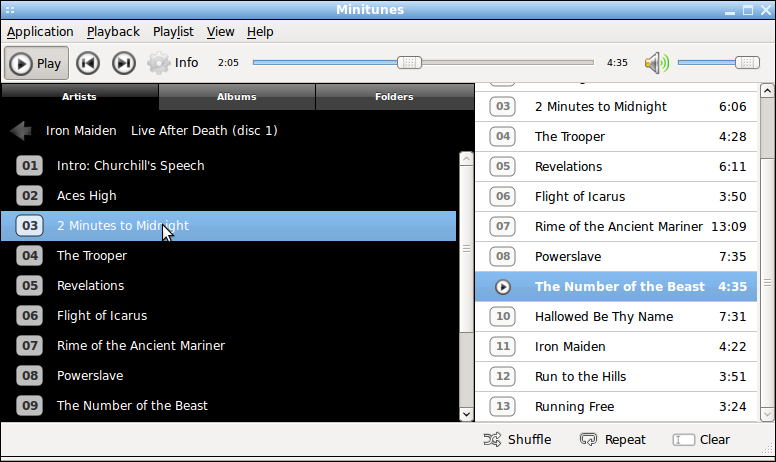Click playlist row The Trooper 4:28
Screen dimensions: 776x462
coord(616,137)
